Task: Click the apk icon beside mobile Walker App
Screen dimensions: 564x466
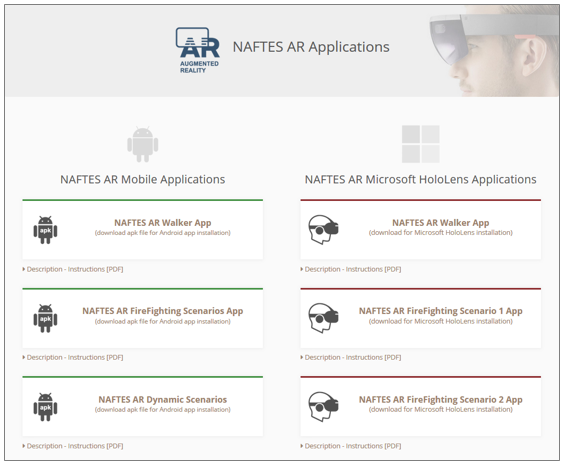Action: tap(45, 230)
